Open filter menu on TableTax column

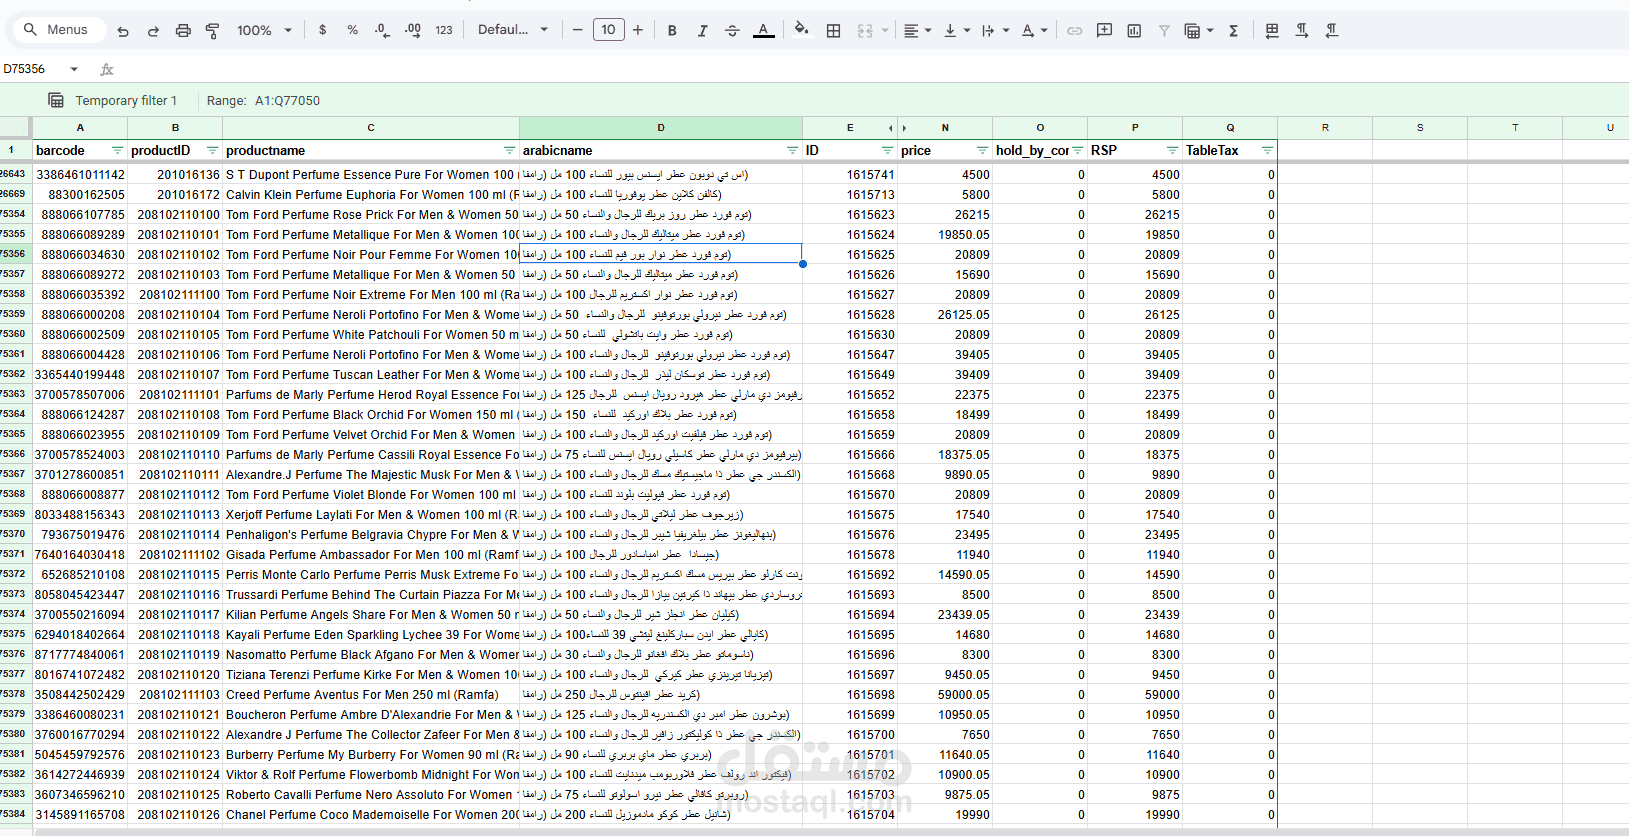tap(1267, 150)
